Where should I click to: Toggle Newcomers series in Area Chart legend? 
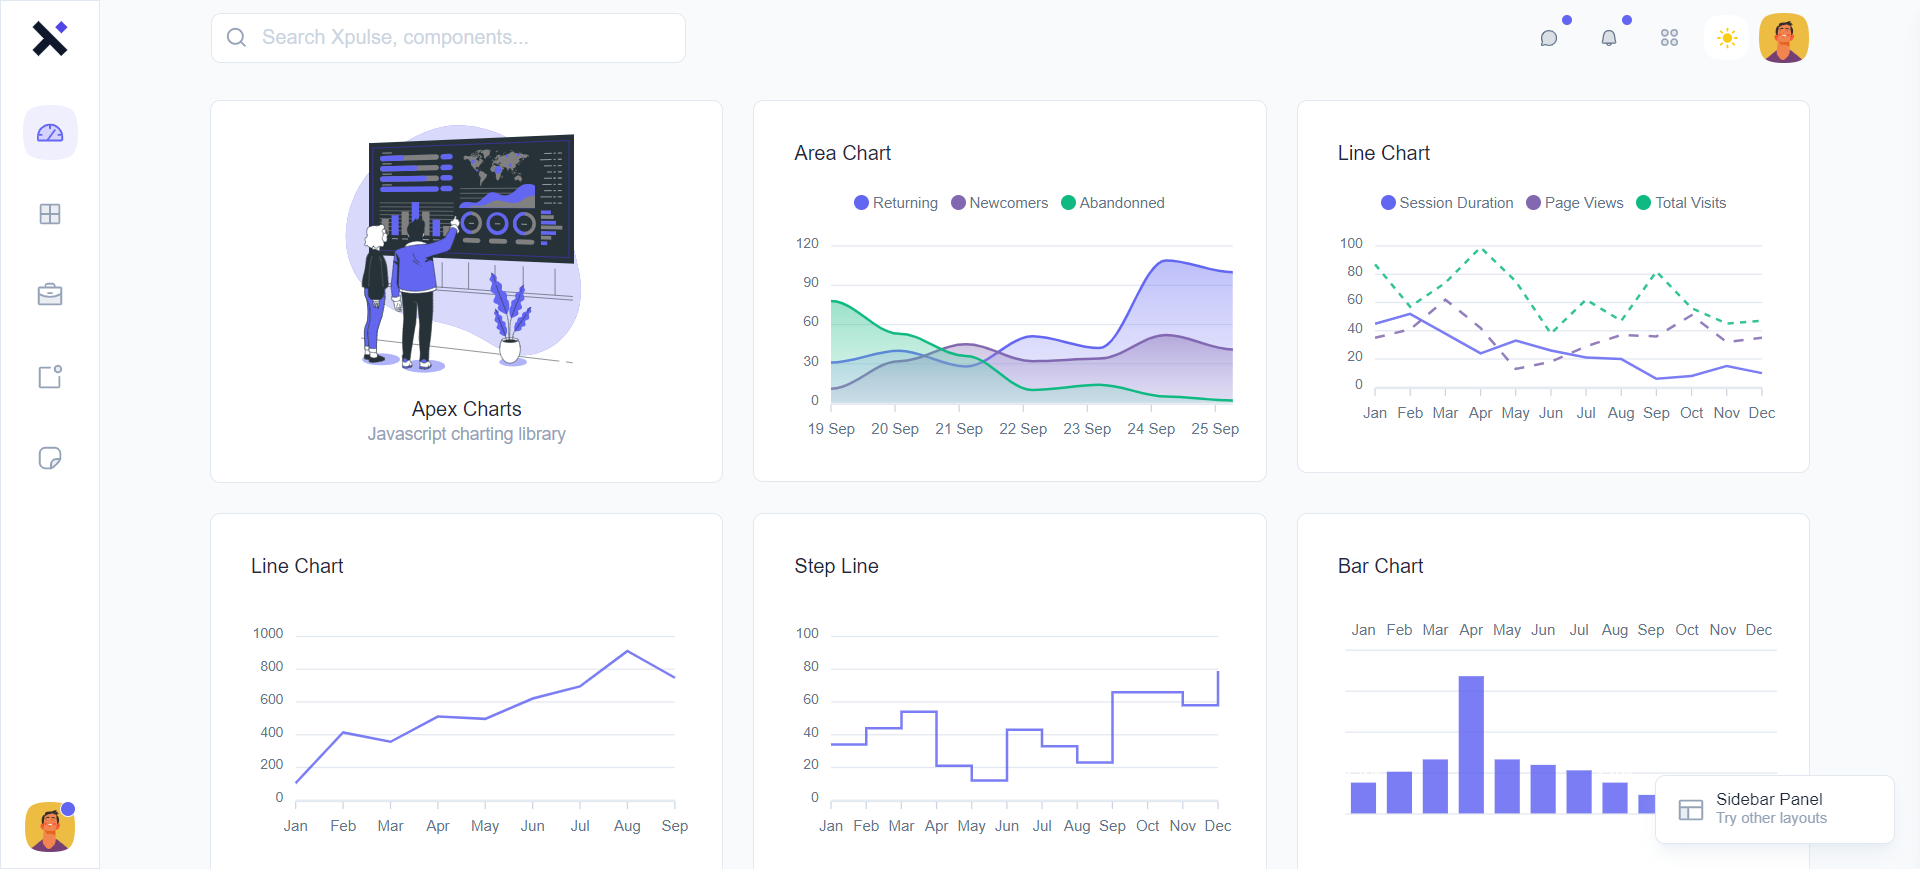(x=999, y=203)
